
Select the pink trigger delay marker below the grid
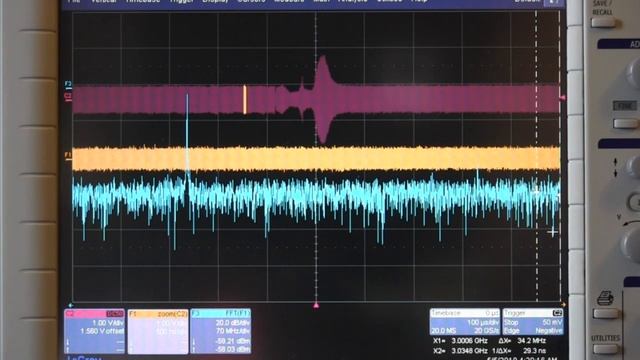click(x=316, y=305)
